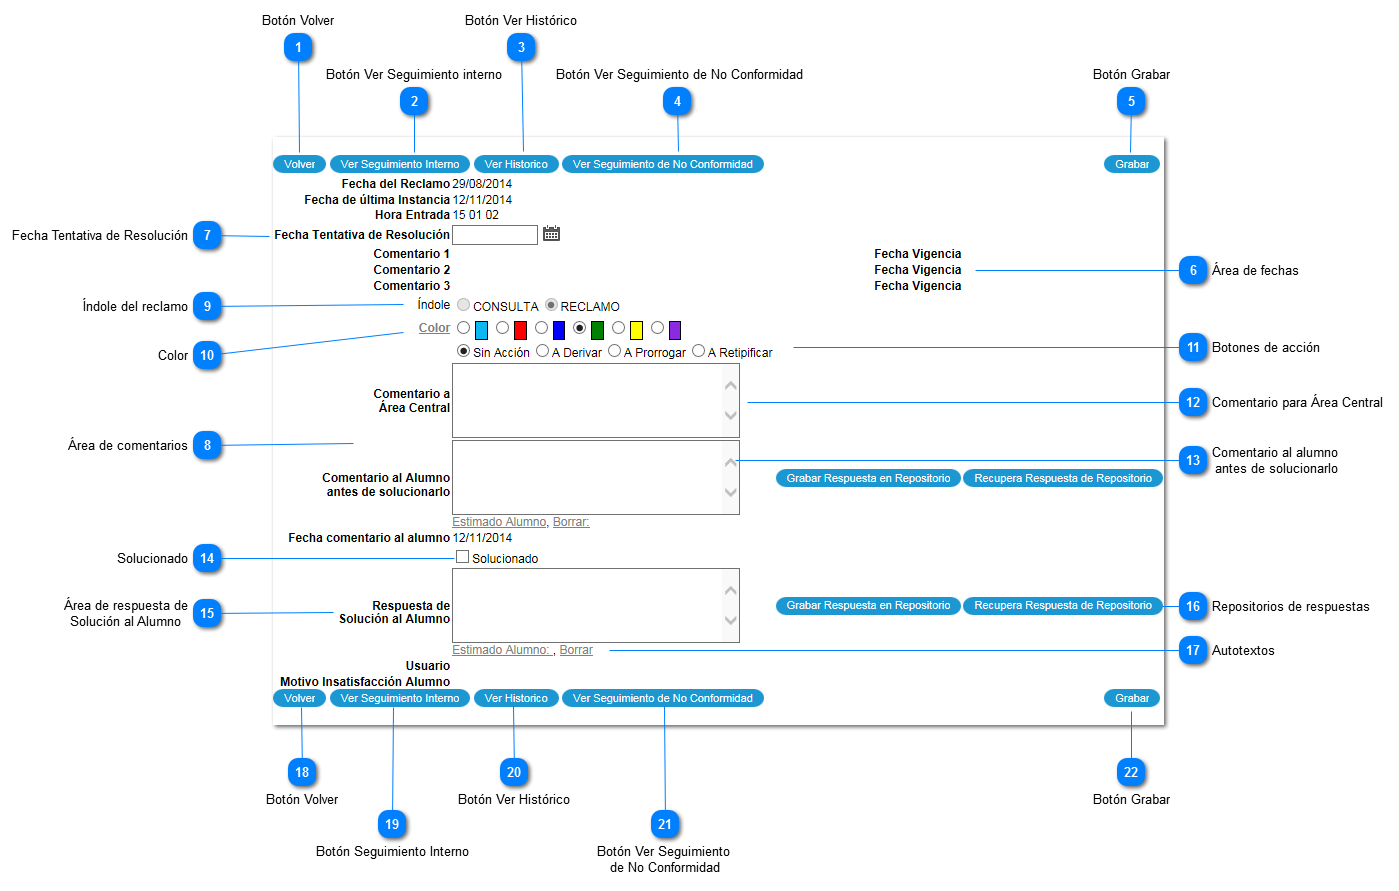The image size is (1399, 891).
Task: Click scroll-down arrow in Respuesta de Solución box
Action: (731, 620)
